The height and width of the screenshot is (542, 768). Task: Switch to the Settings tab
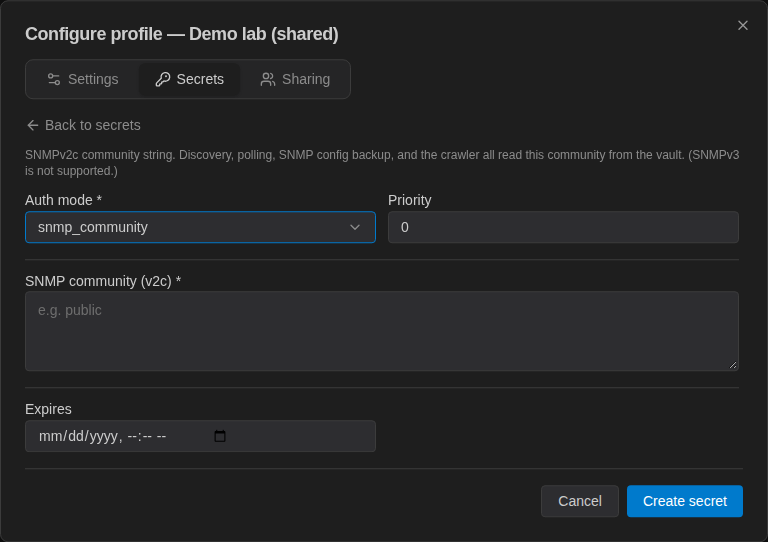point(83,79)
